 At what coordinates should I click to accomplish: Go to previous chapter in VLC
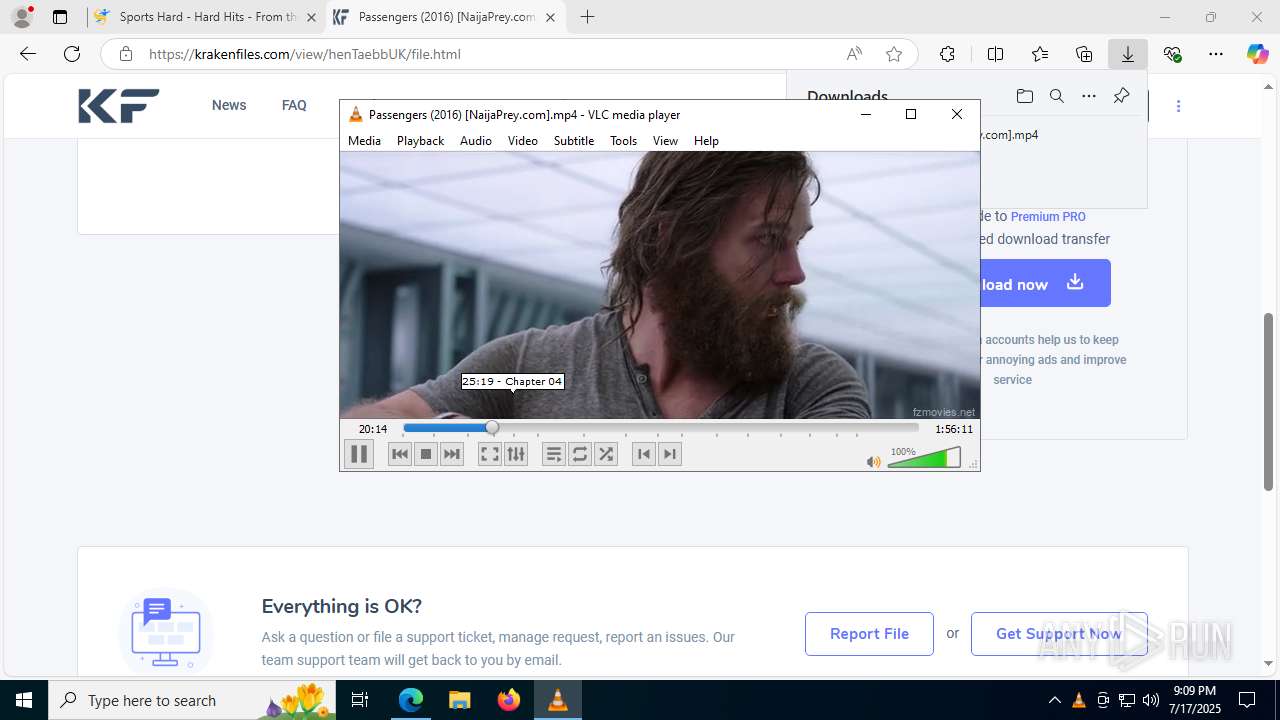[x=644, y=454]
